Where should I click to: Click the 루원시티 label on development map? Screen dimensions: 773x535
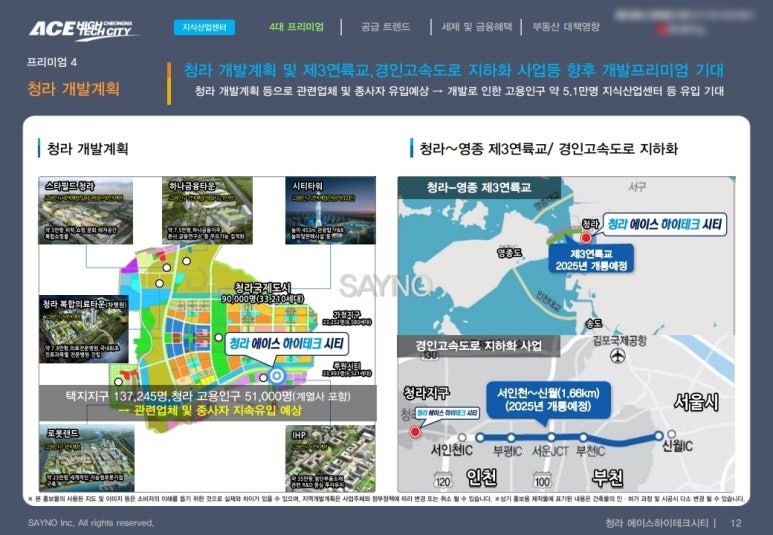pos(347,366)
